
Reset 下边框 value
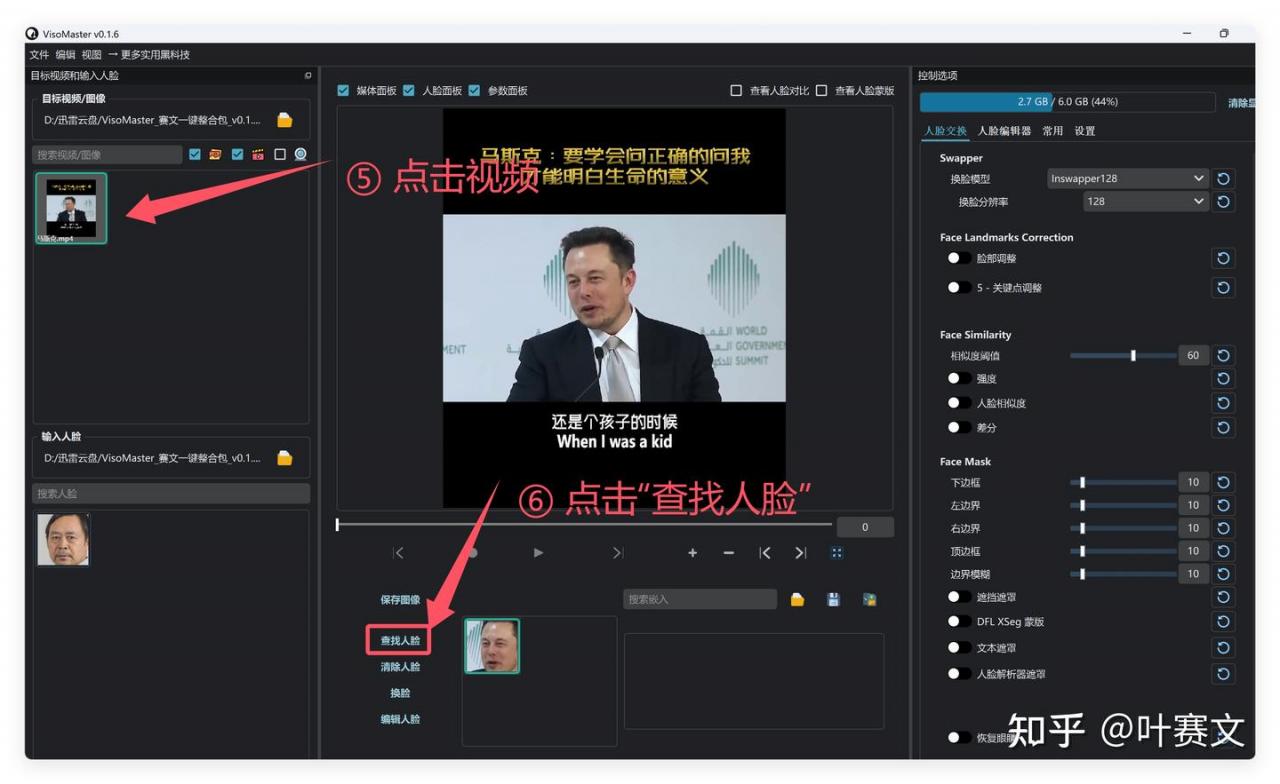(x=1223, y=482)
